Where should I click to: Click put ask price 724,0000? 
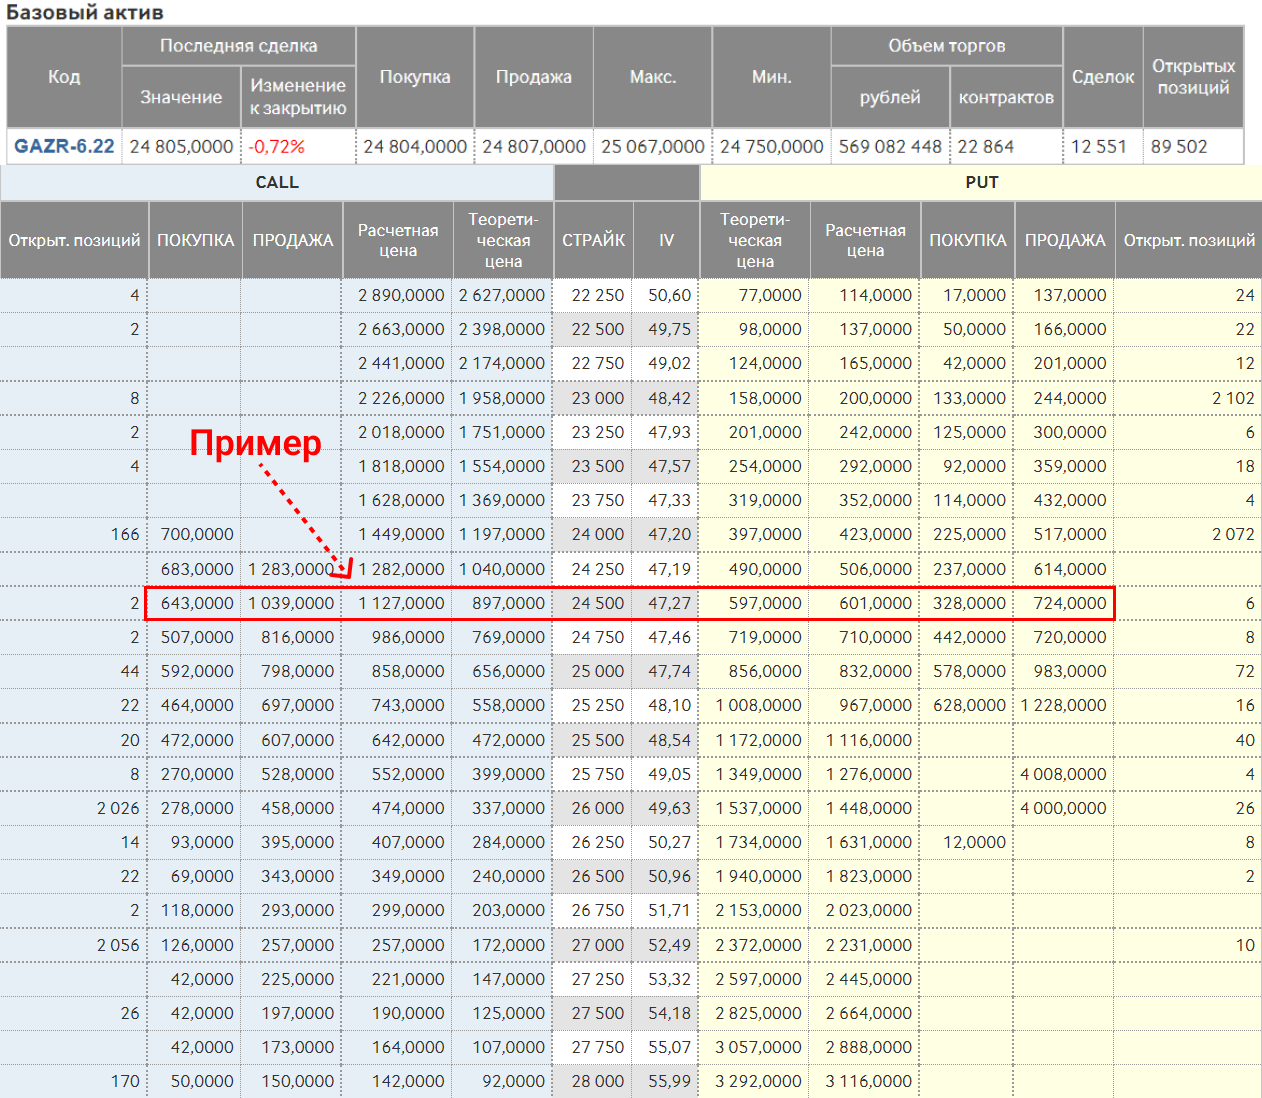point(1069,603)
